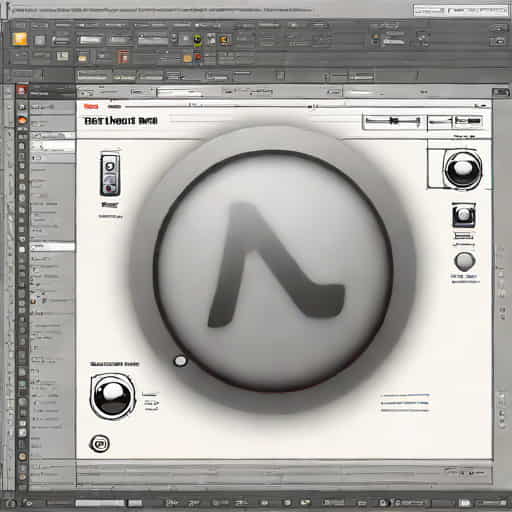Screen dimensions: 512x512
Task: Click the wider slider track in the canvas header
Action: pyautogui.click(x=393, y=121)
